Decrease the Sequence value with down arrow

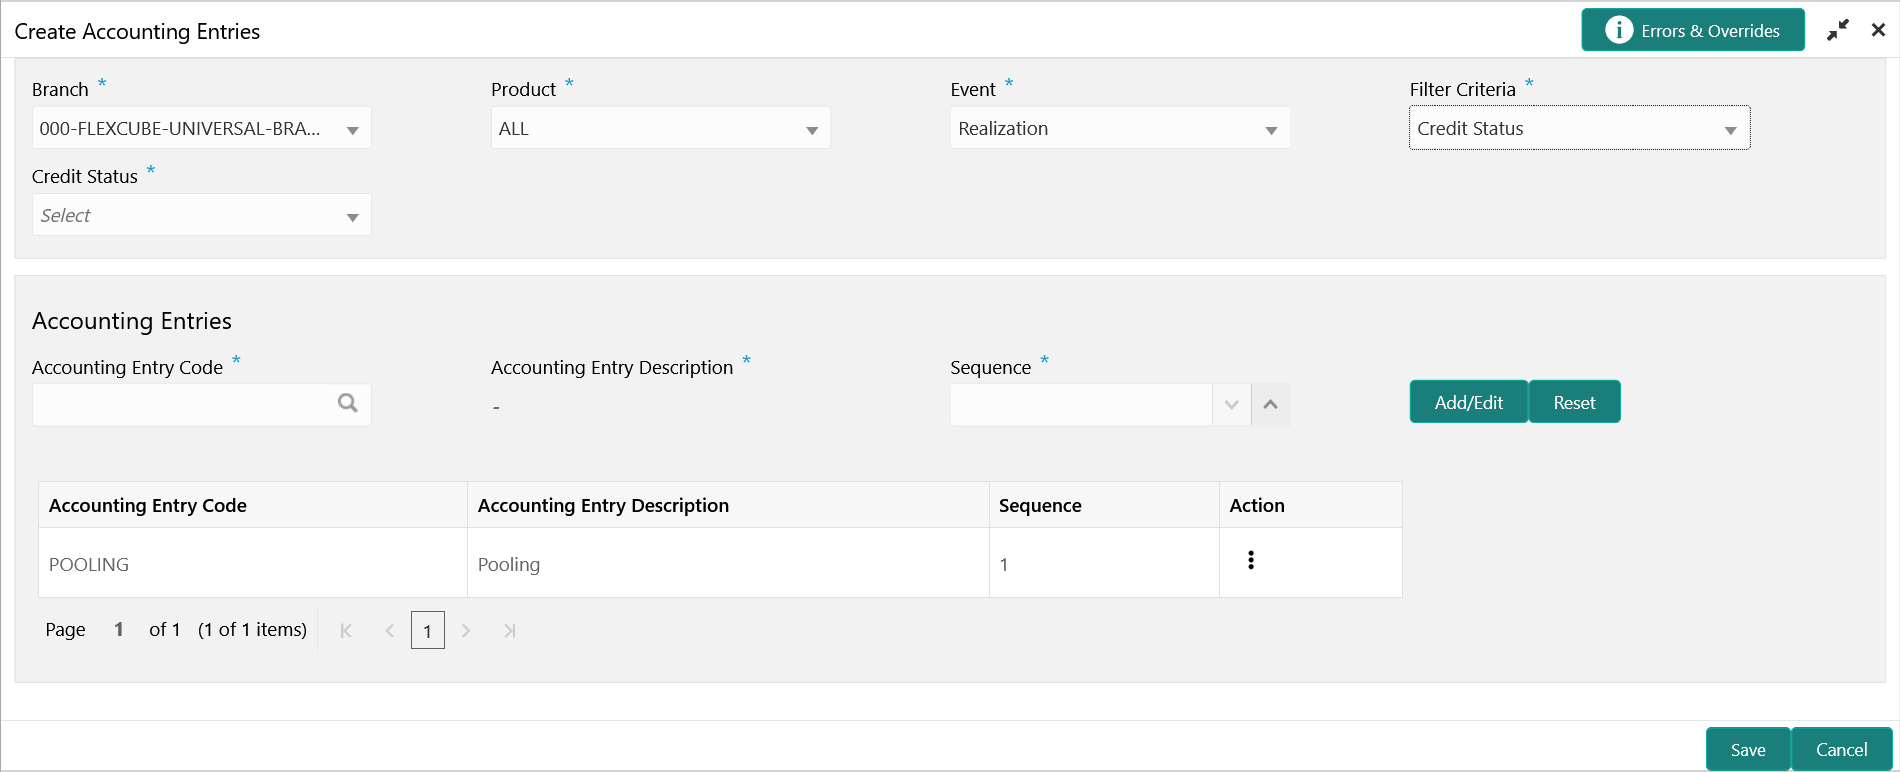tap(1231, 405)
